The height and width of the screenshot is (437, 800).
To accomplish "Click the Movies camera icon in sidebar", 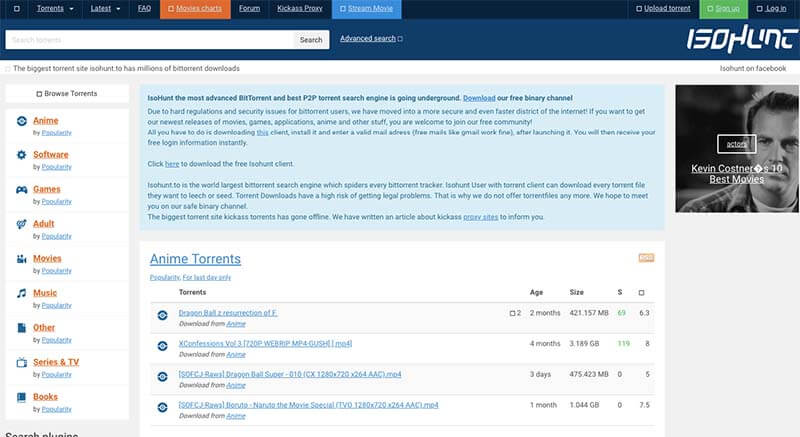I will (x=21, y=259).
